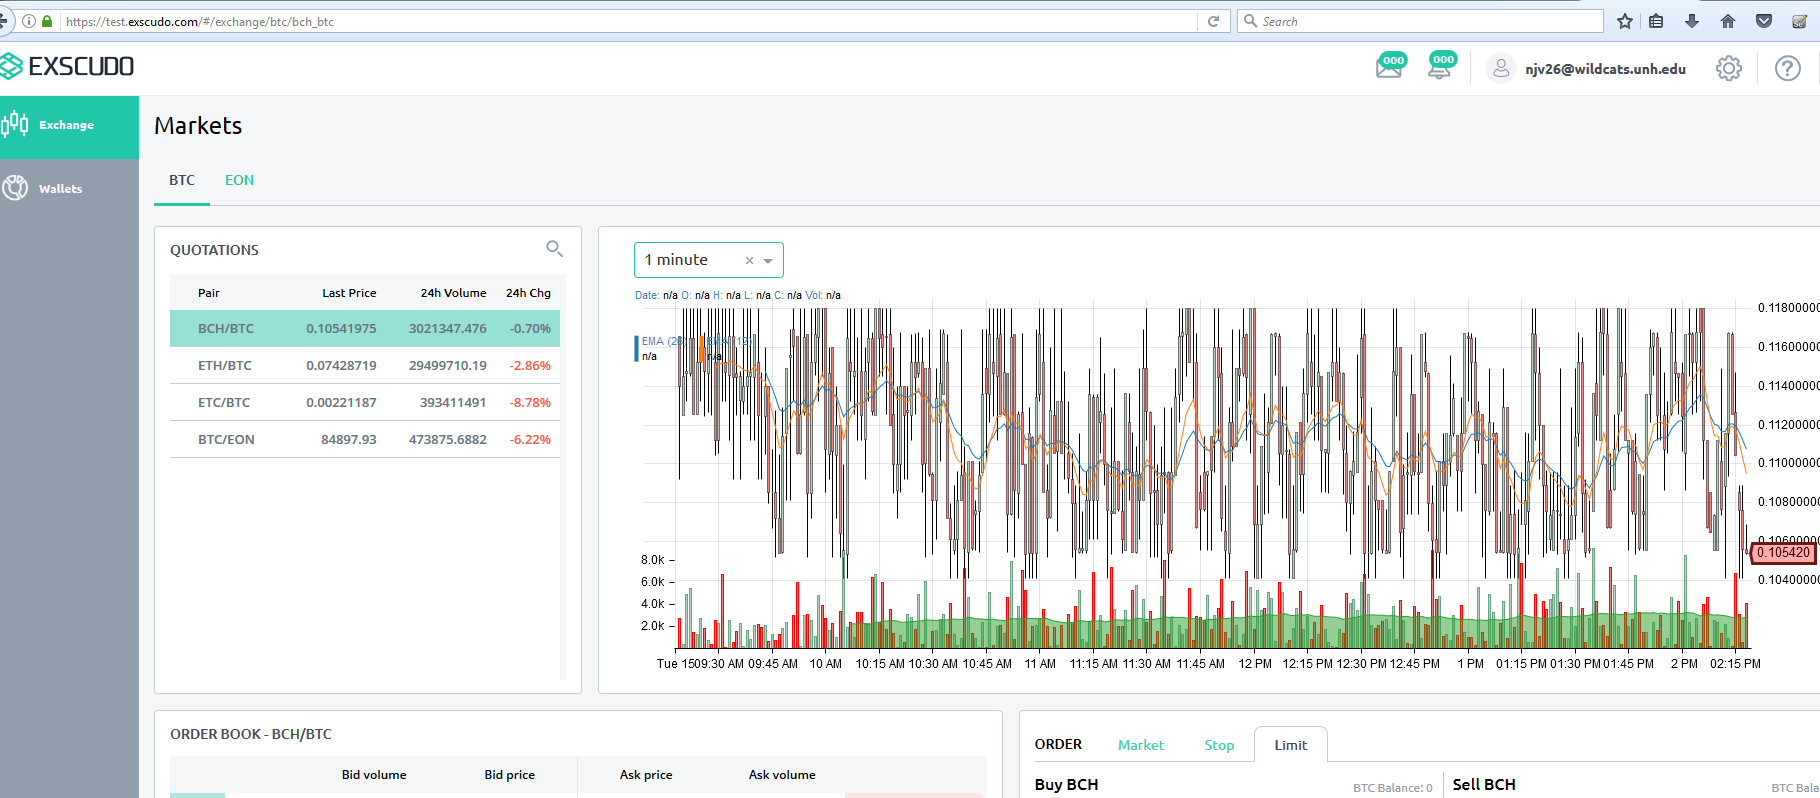The image size is (1820, 798).
Task: Open the settings gear icon
Action: click(x=1728, y=68)
